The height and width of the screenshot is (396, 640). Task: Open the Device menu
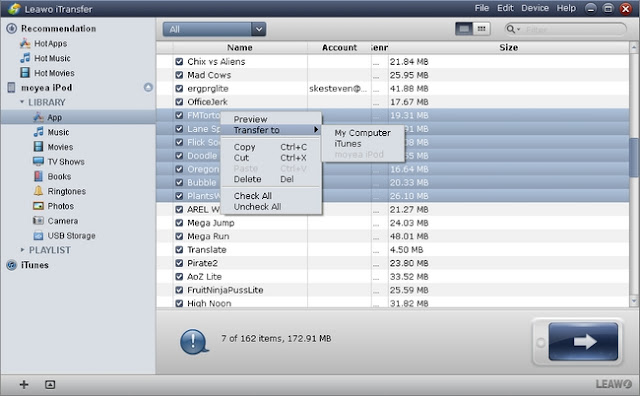coord(535,8)
